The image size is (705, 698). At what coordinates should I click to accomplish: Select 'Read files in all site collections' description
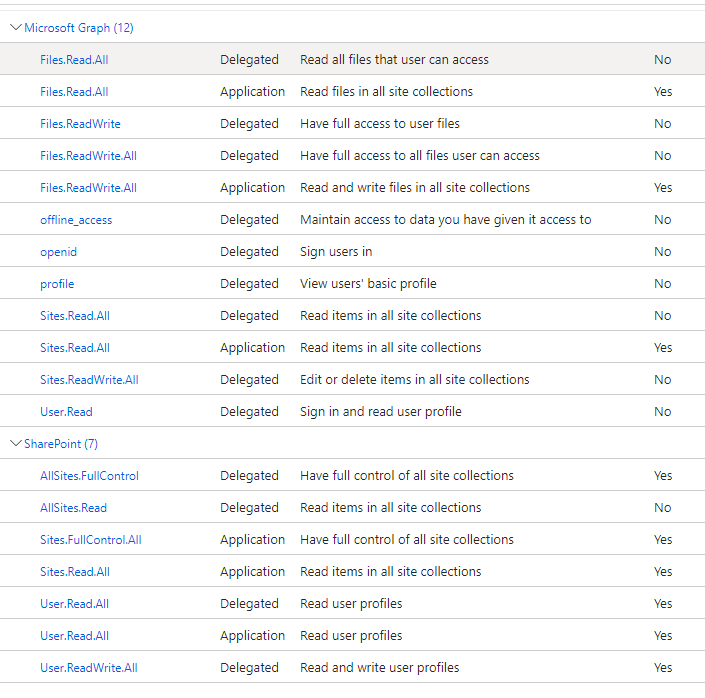click(x=386, y=92)
